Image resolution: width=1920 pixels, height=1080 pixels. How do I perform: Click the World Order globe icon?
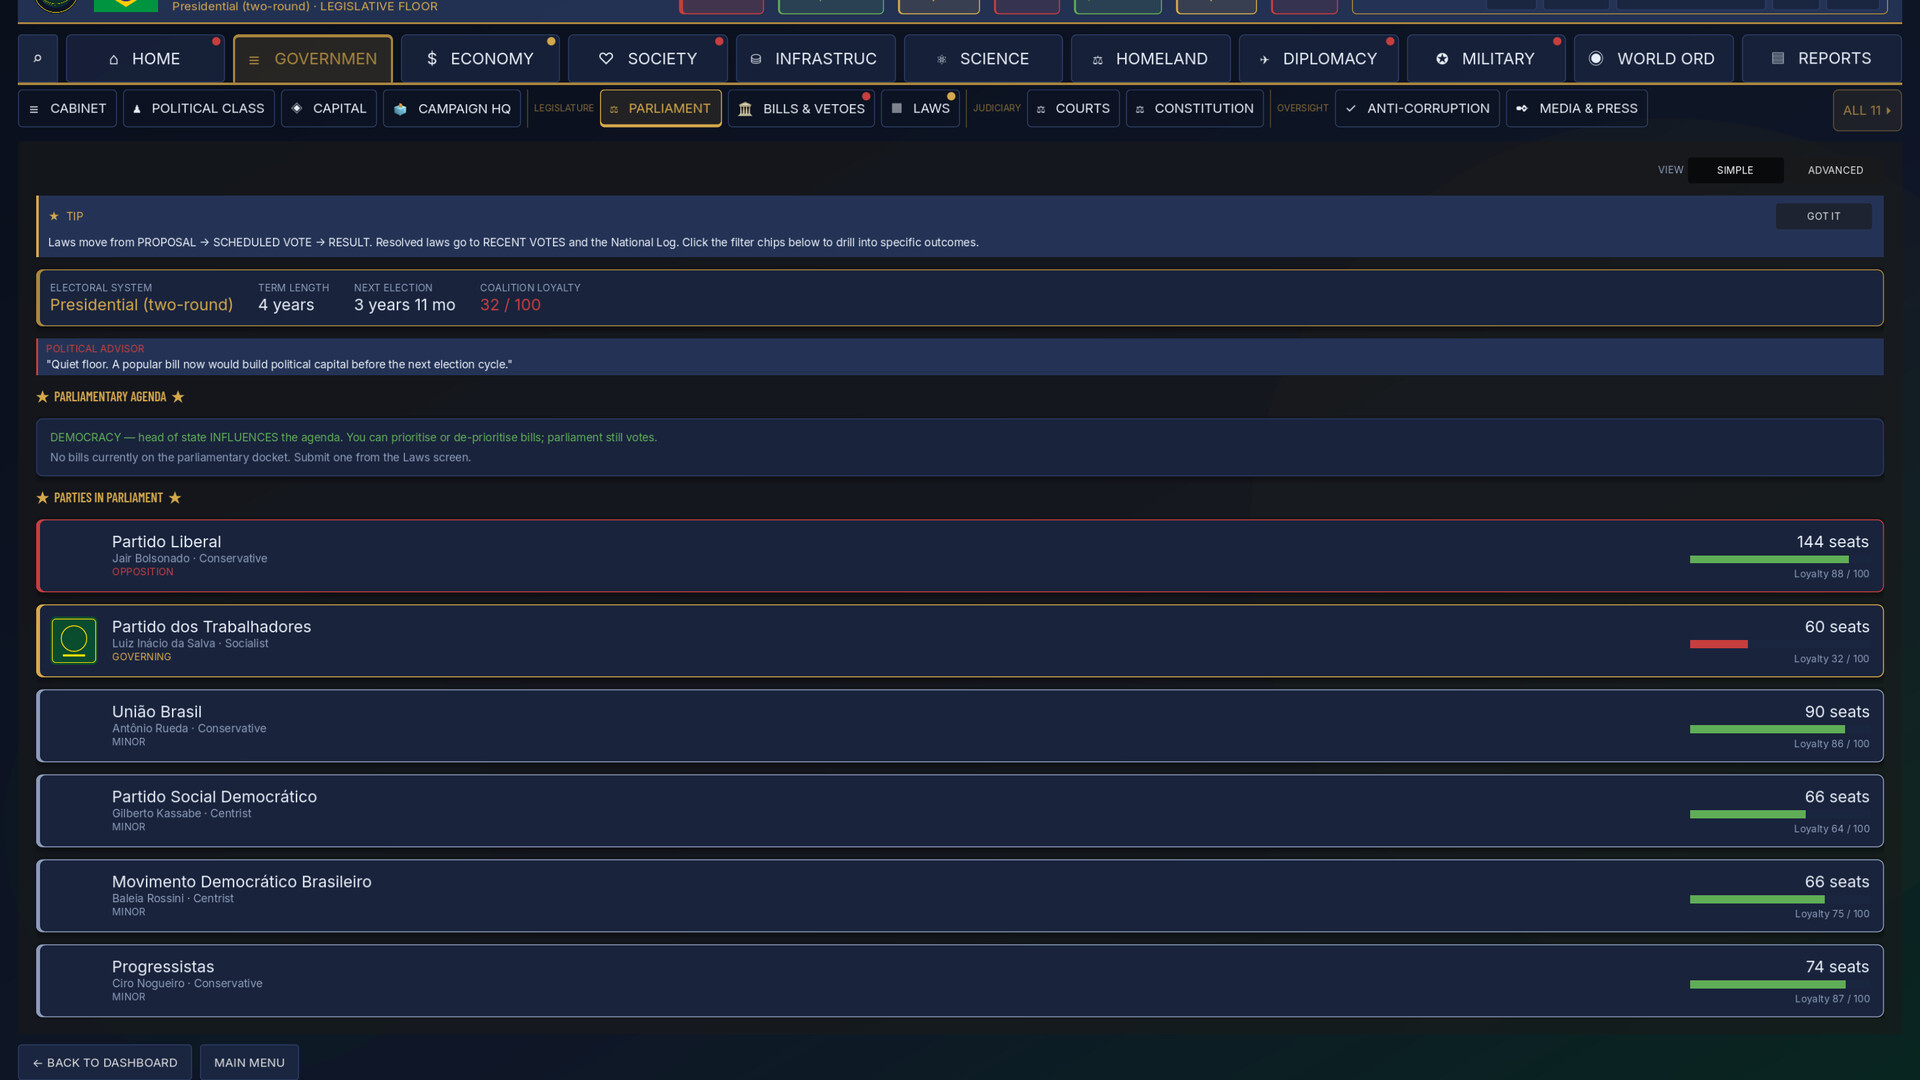coord(1596,59)
